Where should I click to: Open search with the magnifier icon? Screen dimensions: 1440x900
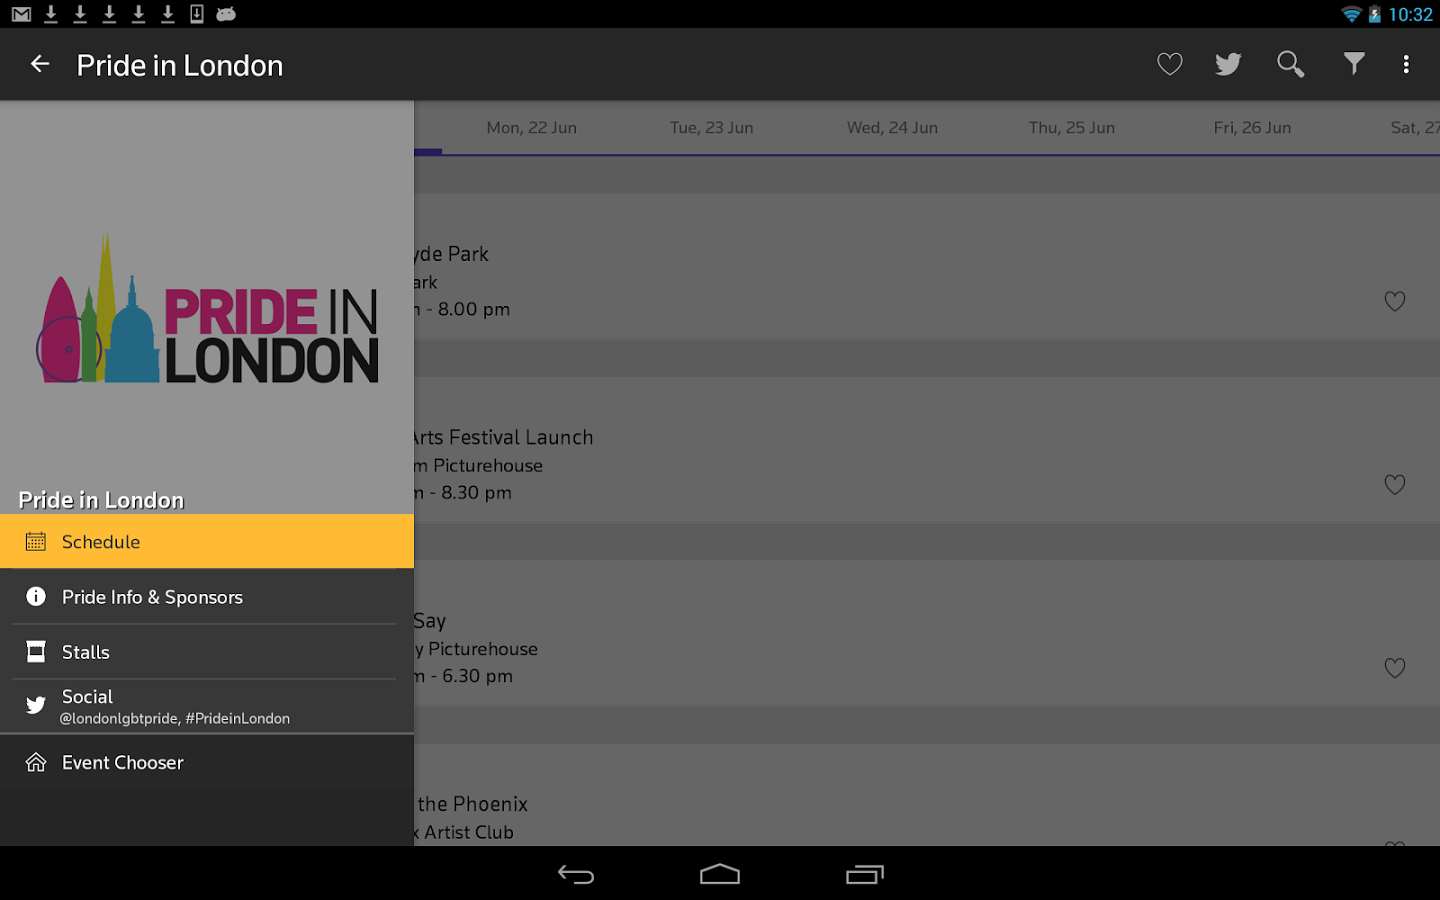click(1291, 65)
